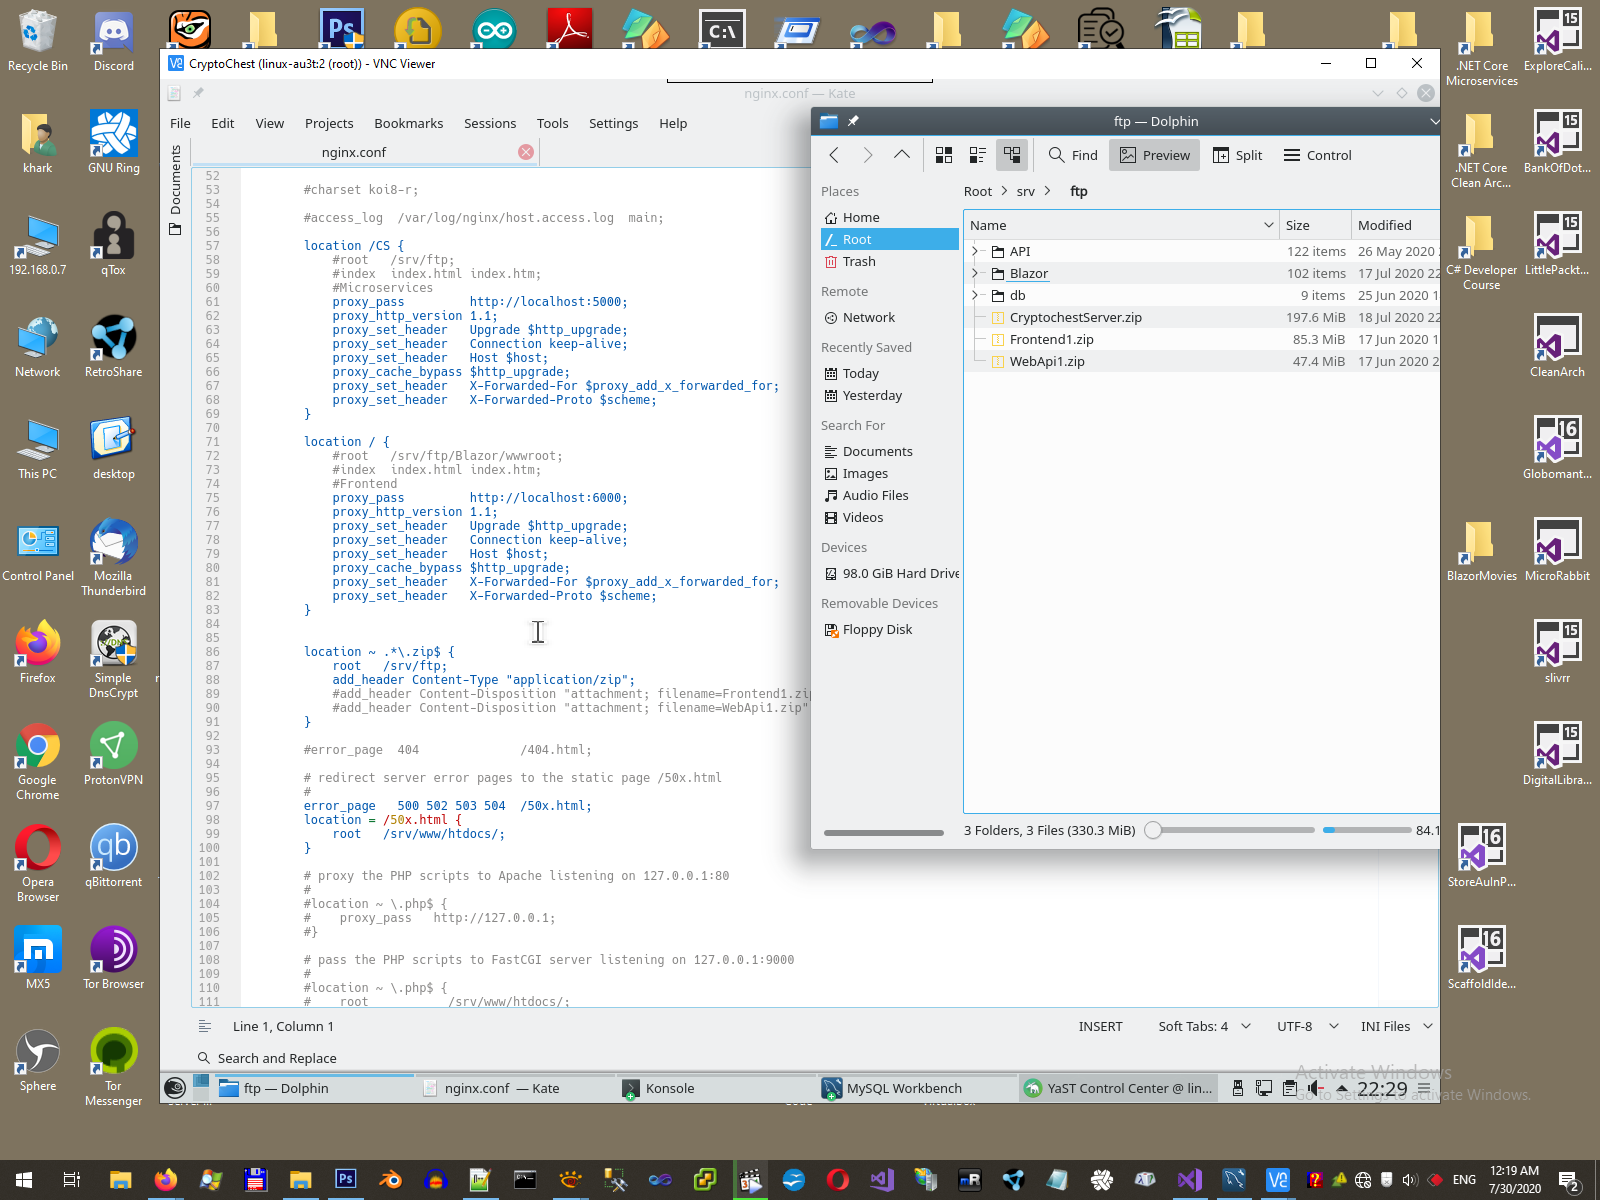
Task: Expand the API folder tree row
Action: pyautogui.click(x=975, y=251)
